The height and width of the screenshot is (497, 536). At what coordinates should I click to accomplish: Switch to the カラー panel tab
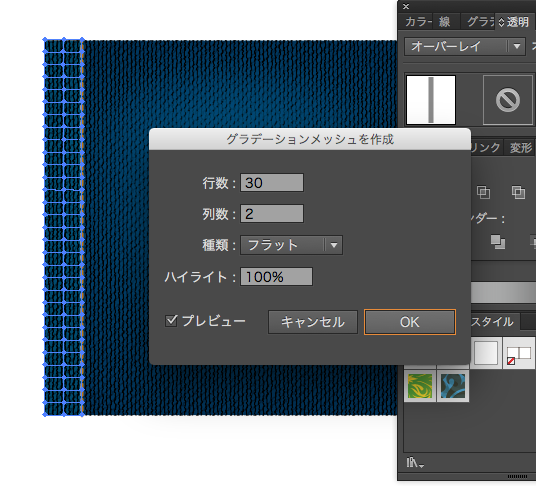point(416,22)
